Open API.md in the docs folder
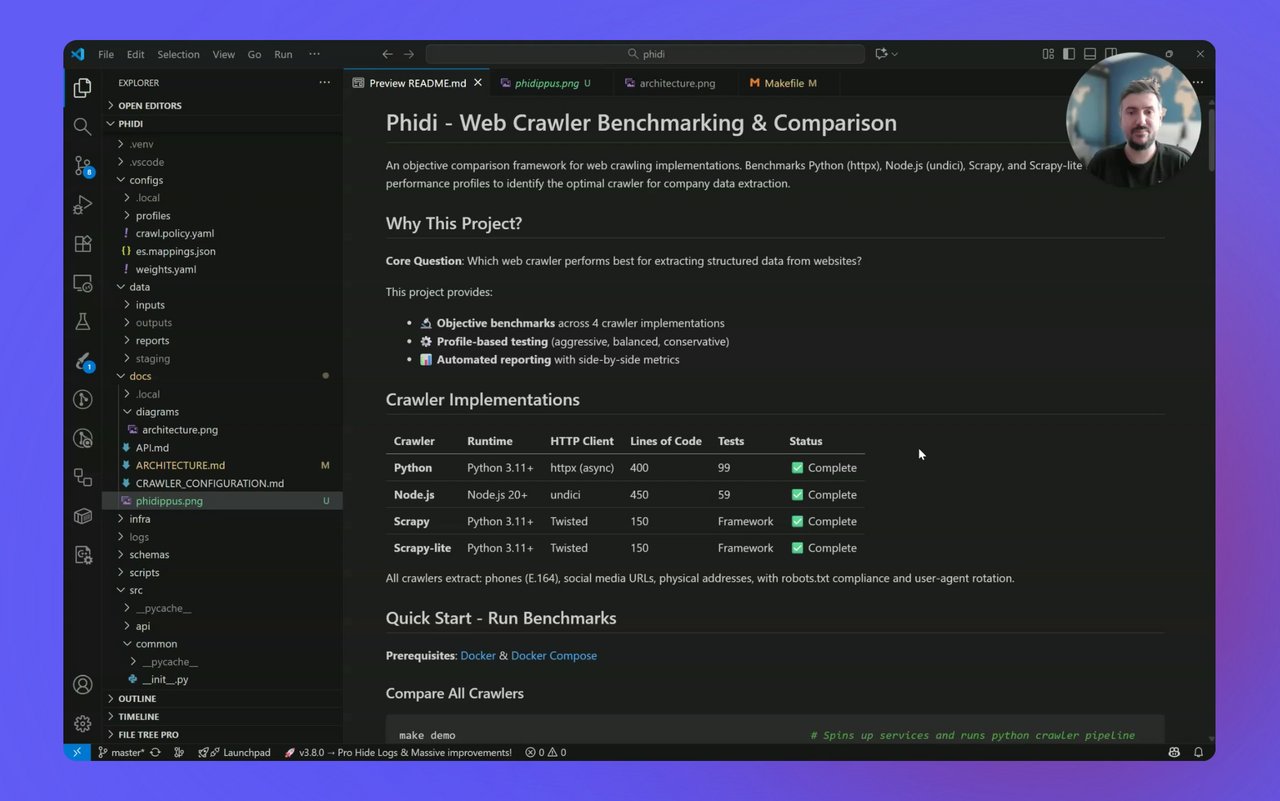Viewport: 1280px width, 801px height. click(x=223, y=448)
